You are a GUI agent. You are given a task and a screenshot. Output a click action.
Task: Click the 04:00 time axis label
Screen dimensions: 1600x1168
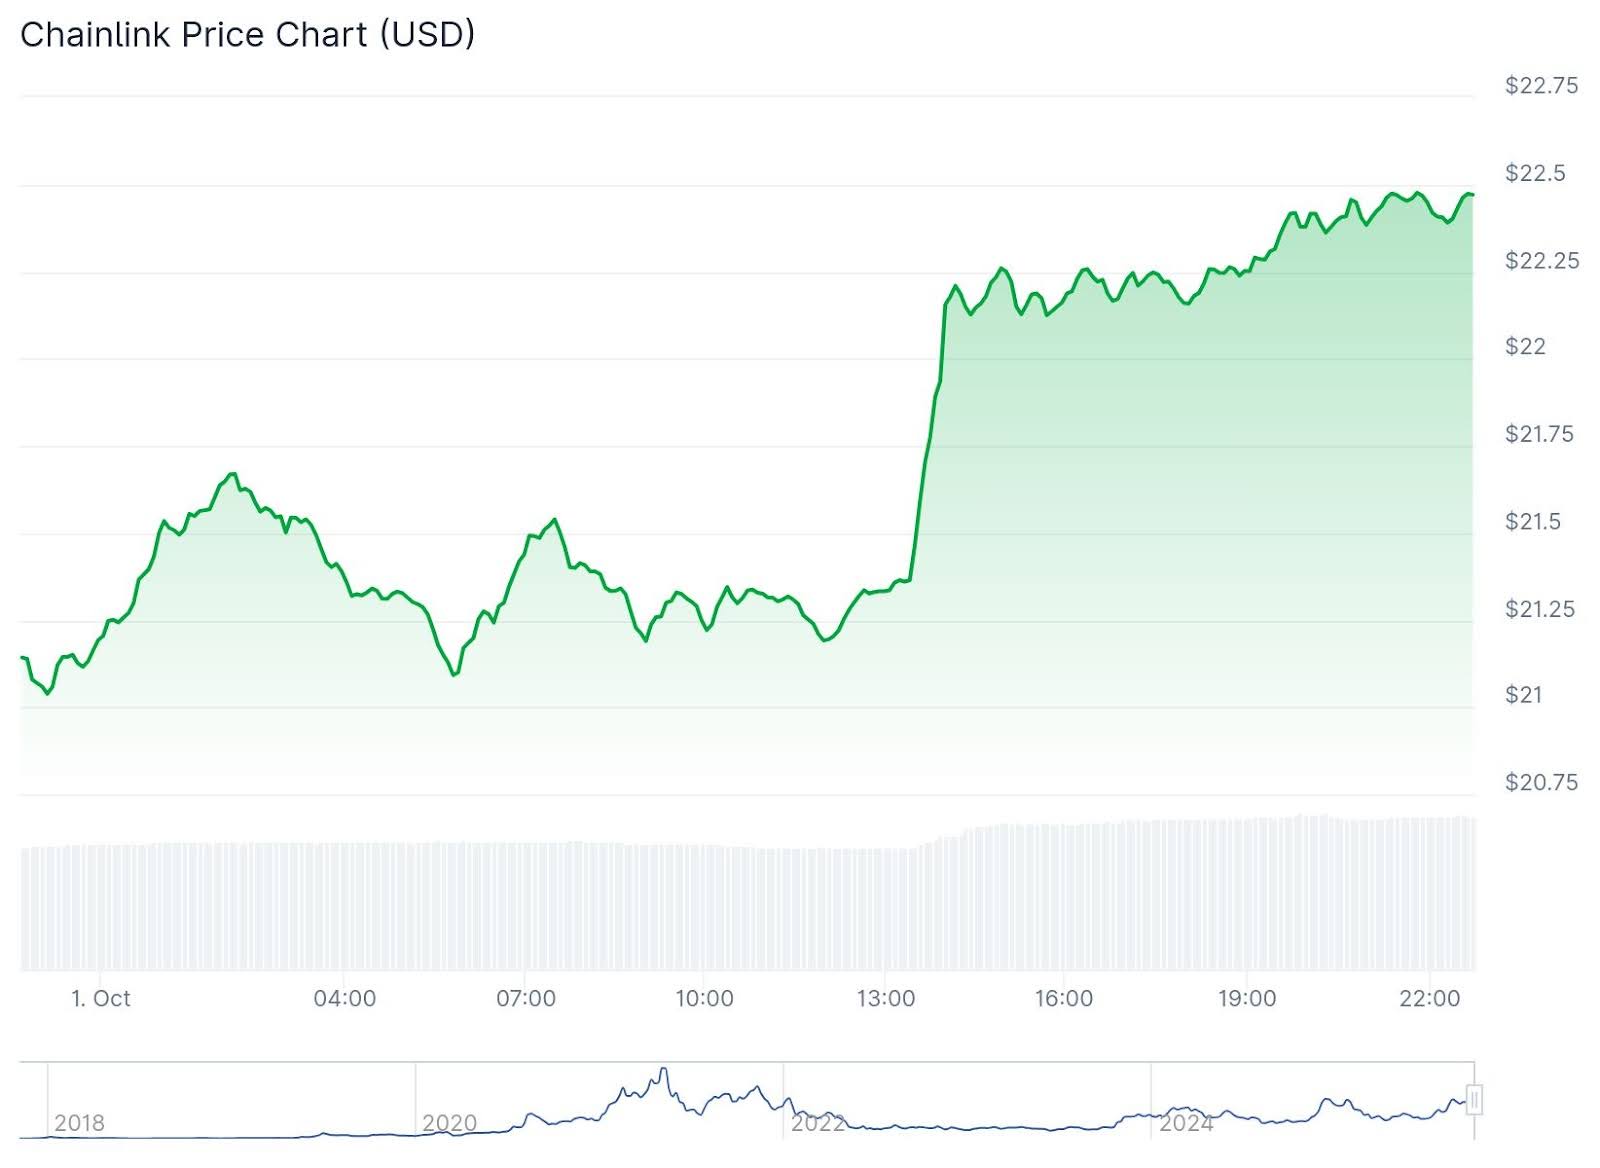(x=345, y=998)
